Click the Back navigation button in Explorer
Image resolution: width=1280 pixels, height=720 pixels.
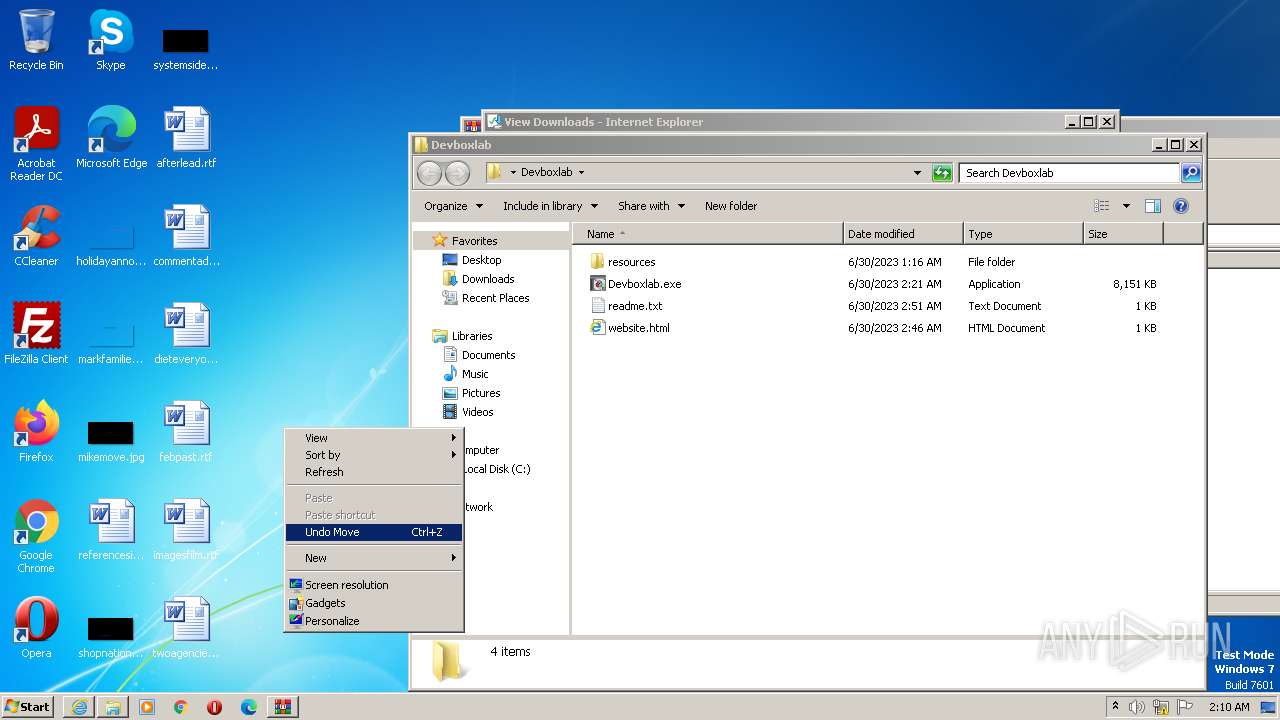point(429,173)
